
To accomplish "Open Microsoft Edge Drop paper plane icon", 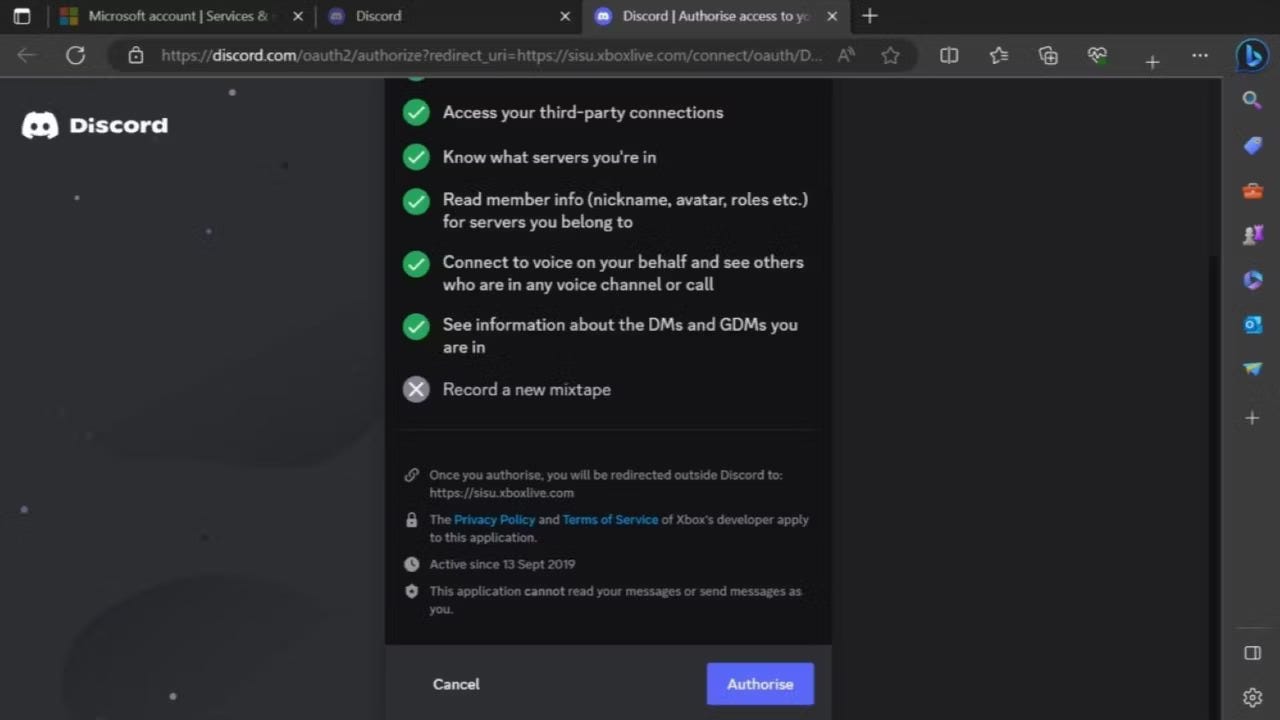I will (x=1252, y=369).
